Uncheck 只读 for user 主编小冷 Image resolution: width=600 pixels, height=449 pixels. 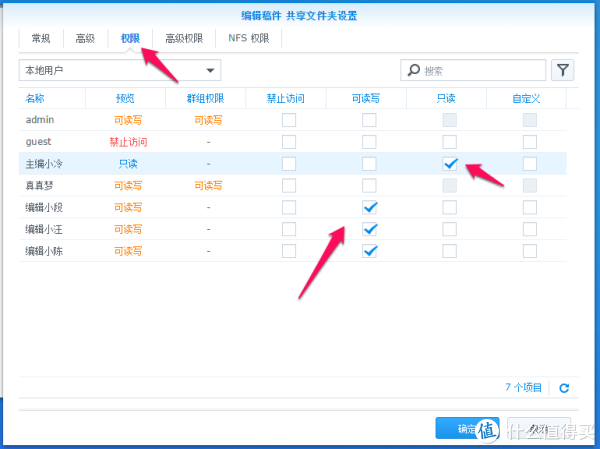[x=450, y=164]
